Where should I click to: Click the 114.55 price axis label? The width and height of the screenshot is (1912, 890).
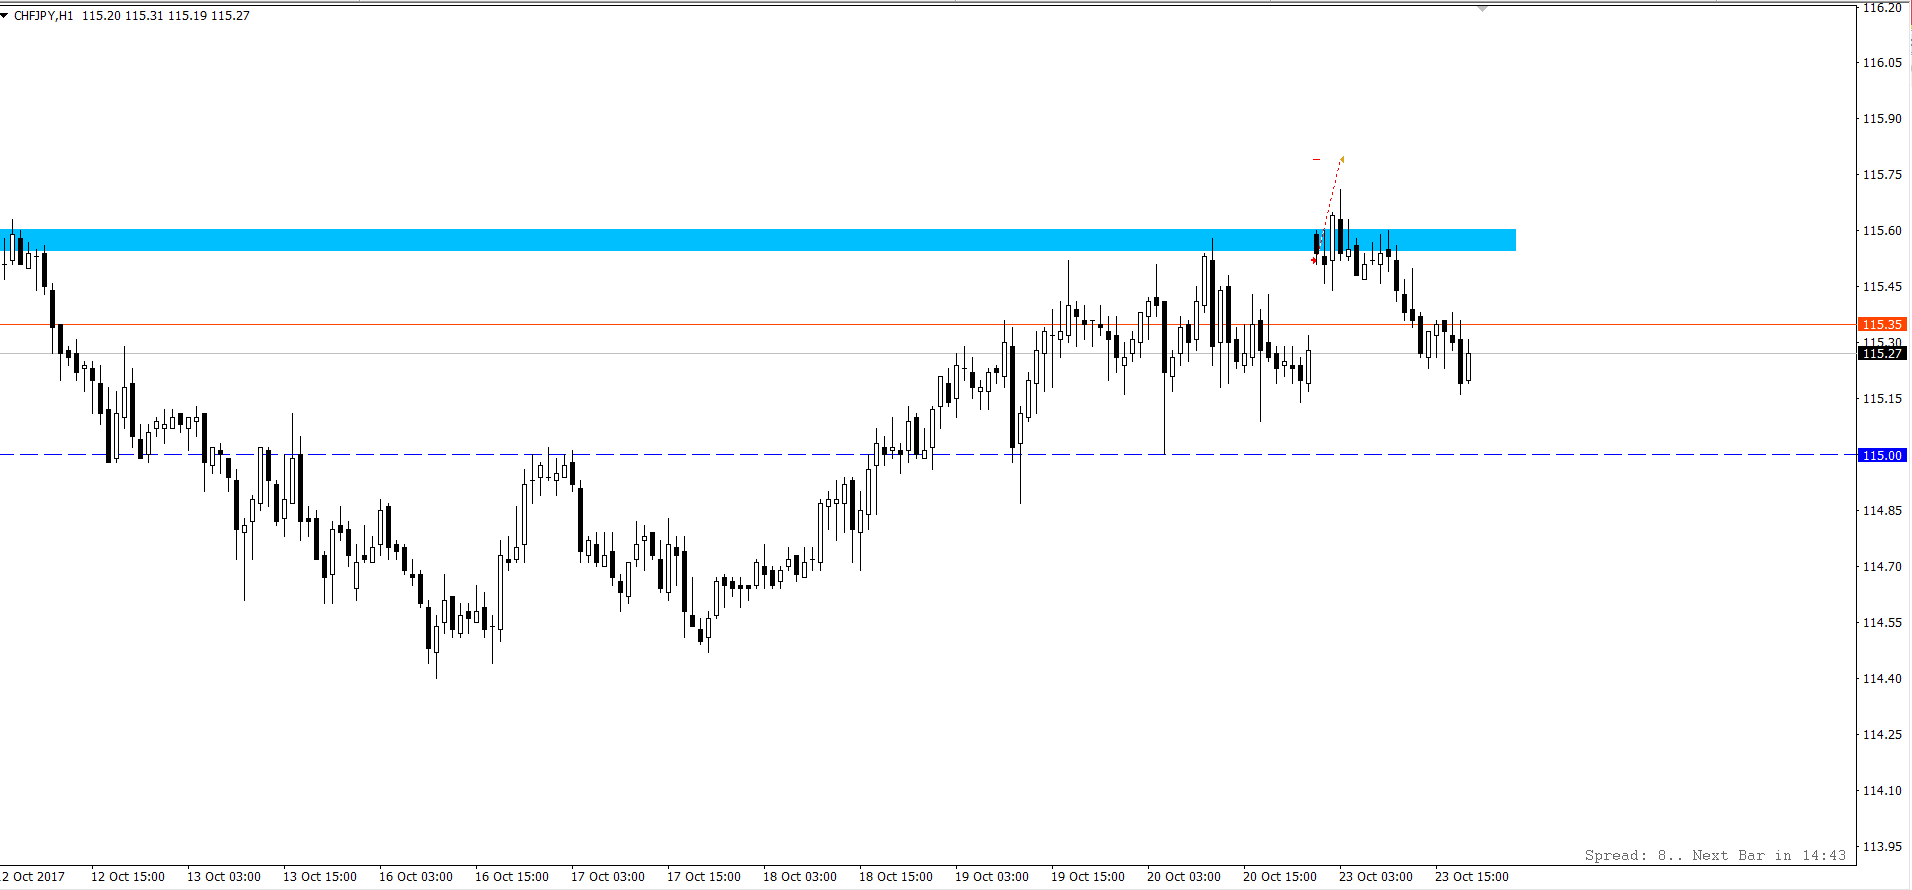point(1881,622)
